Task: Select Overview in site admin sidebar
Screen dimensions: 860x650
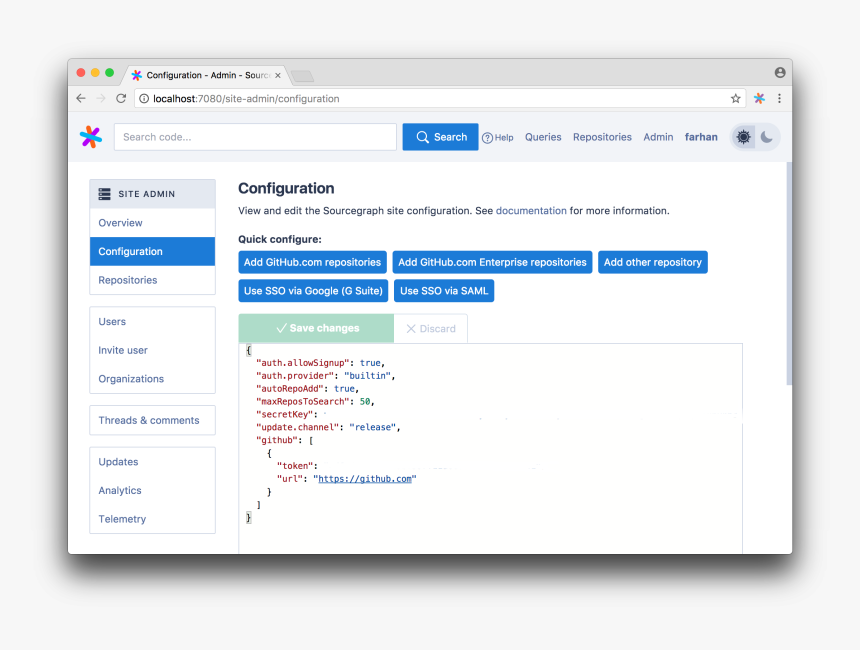Action: pyautogui.click(x=121, y=223)
